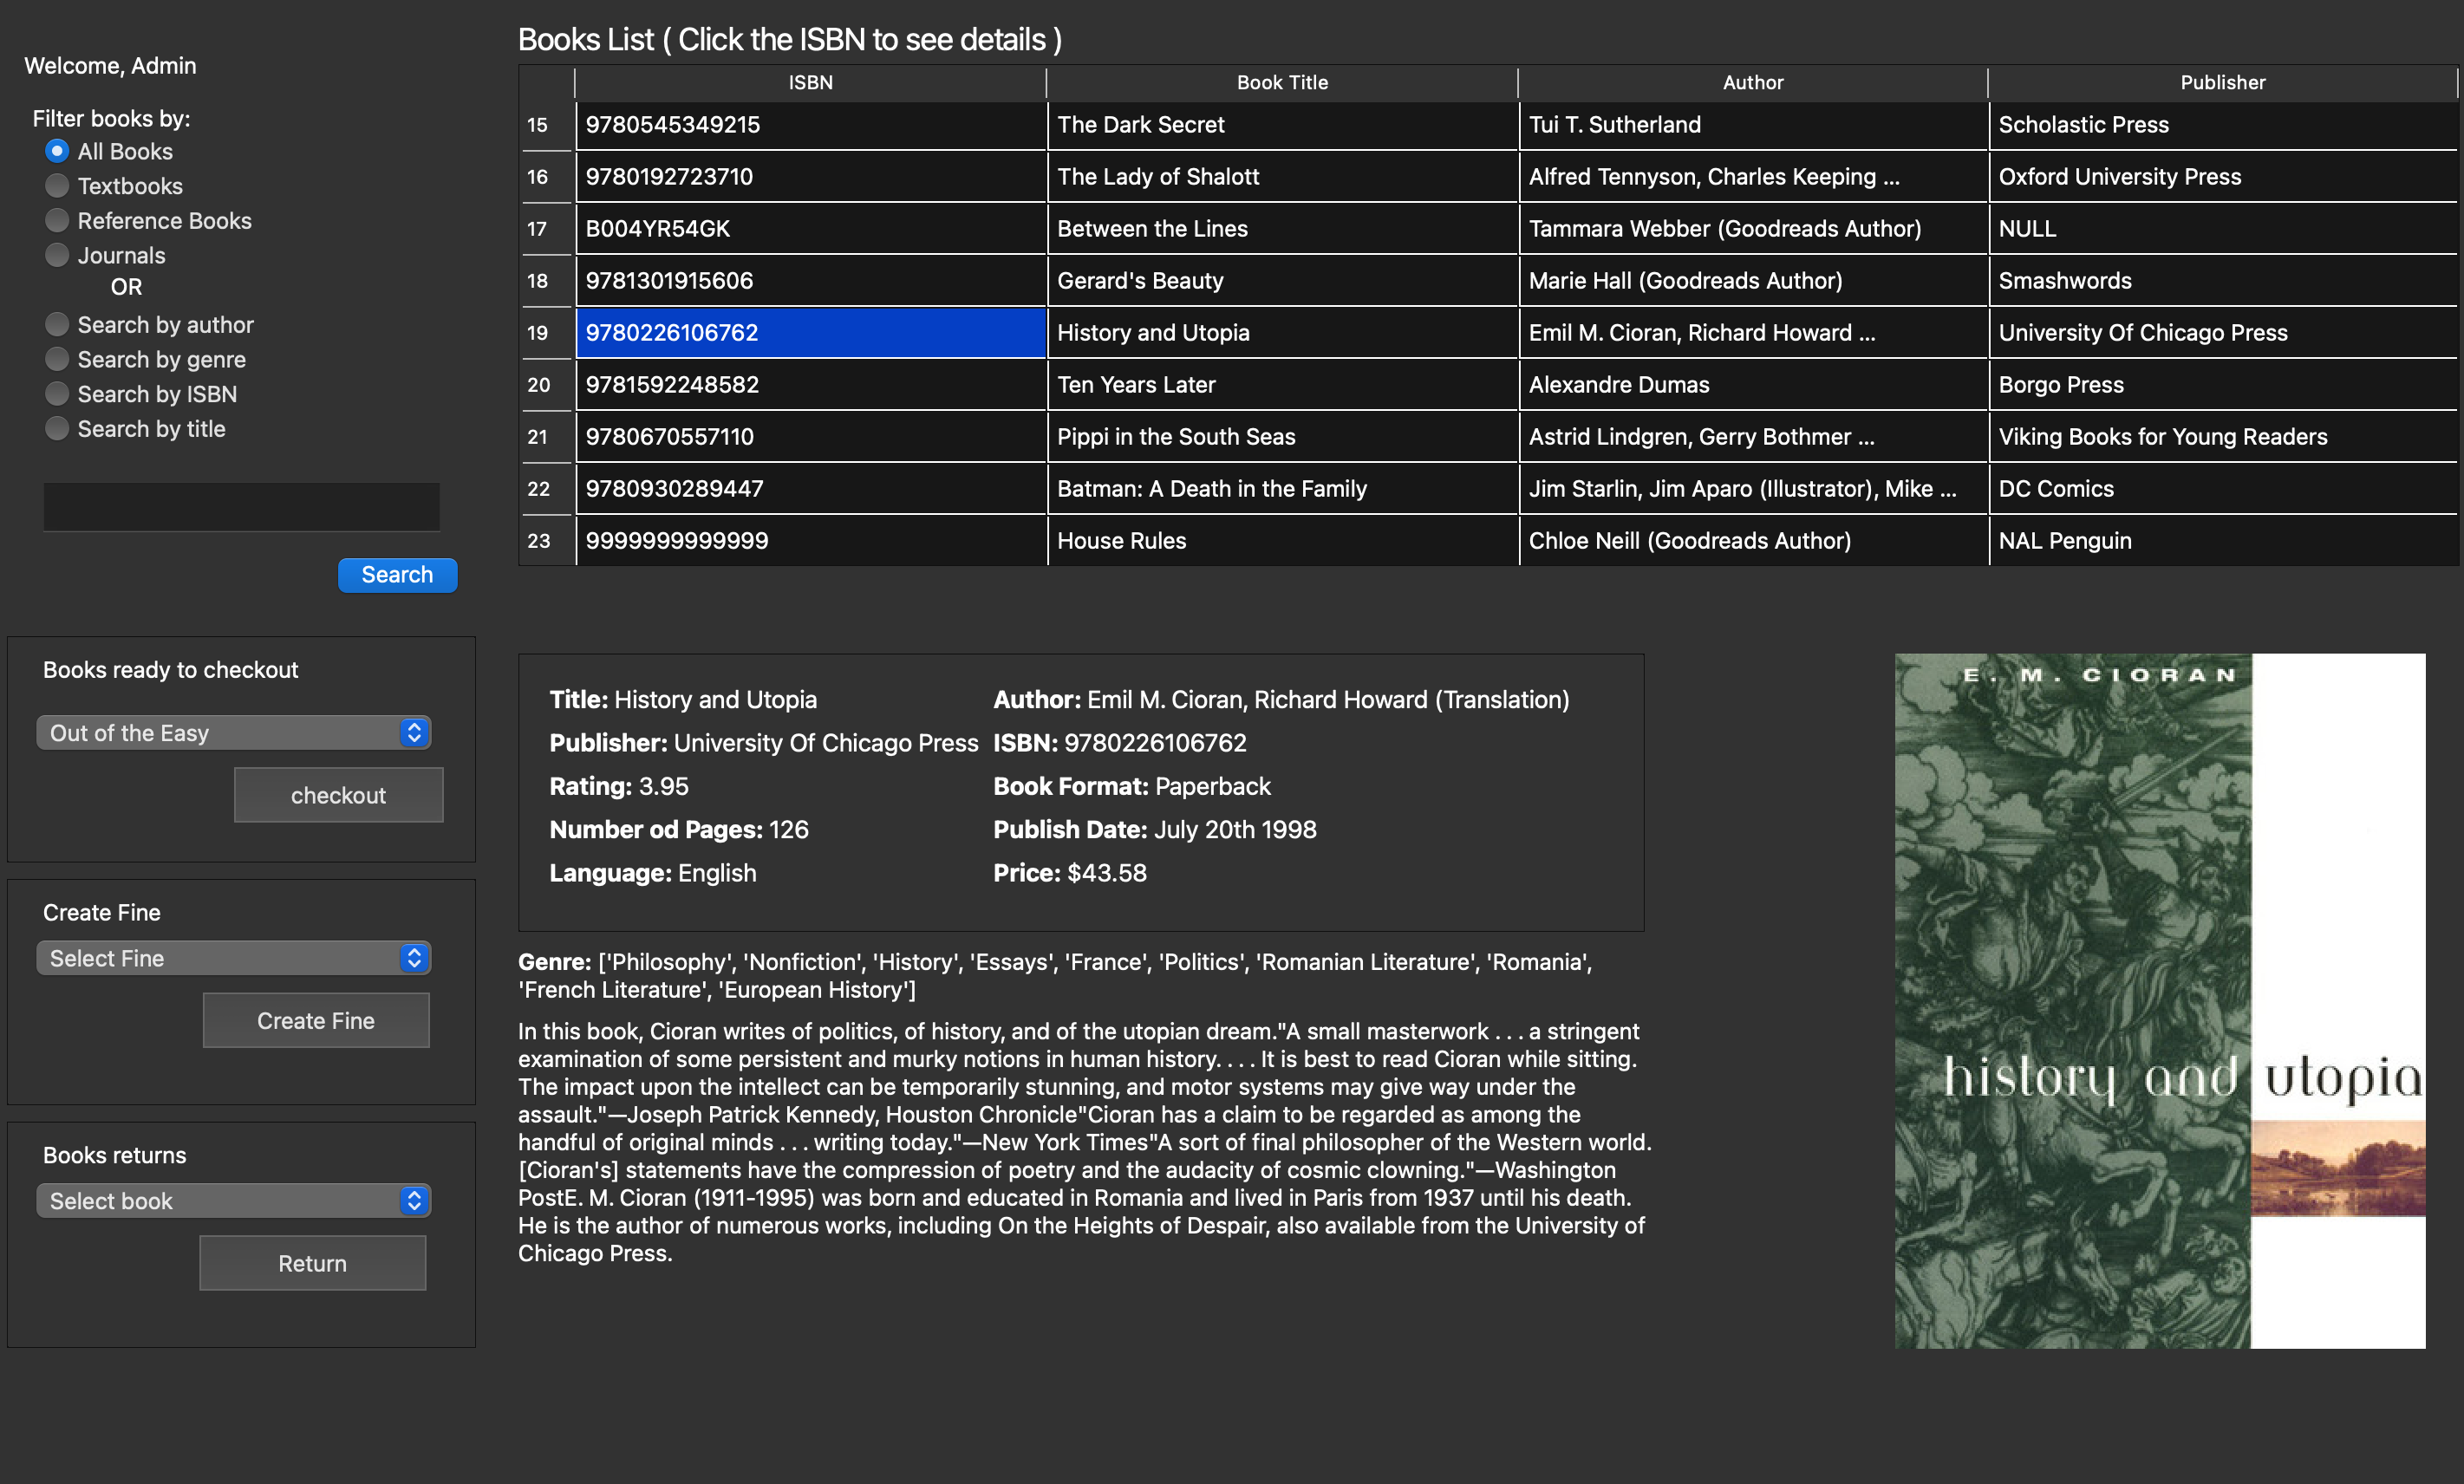Select row number 22 header
Viewport: 2464px width, 1484px height.
[538, 489]
